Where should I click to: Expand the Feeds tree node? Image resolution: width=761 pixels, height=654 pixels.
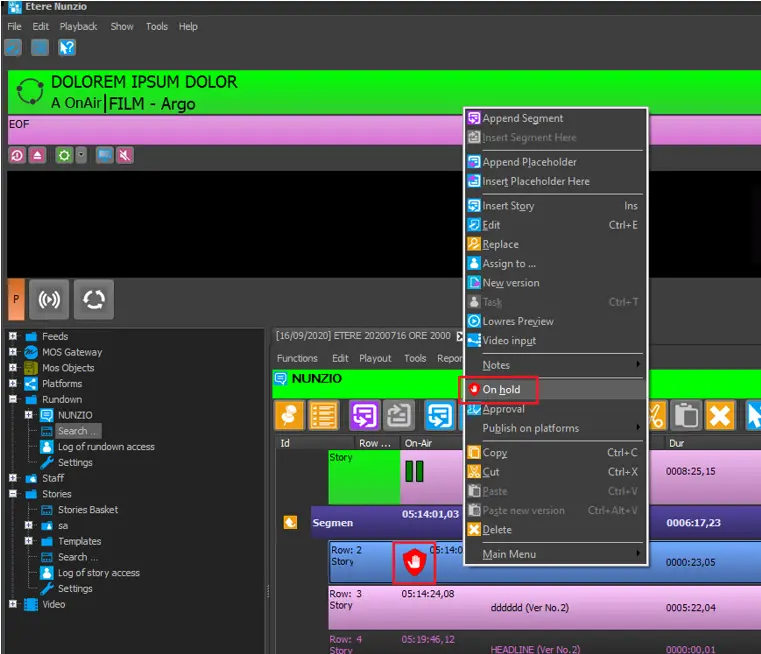tap(13, 337)
